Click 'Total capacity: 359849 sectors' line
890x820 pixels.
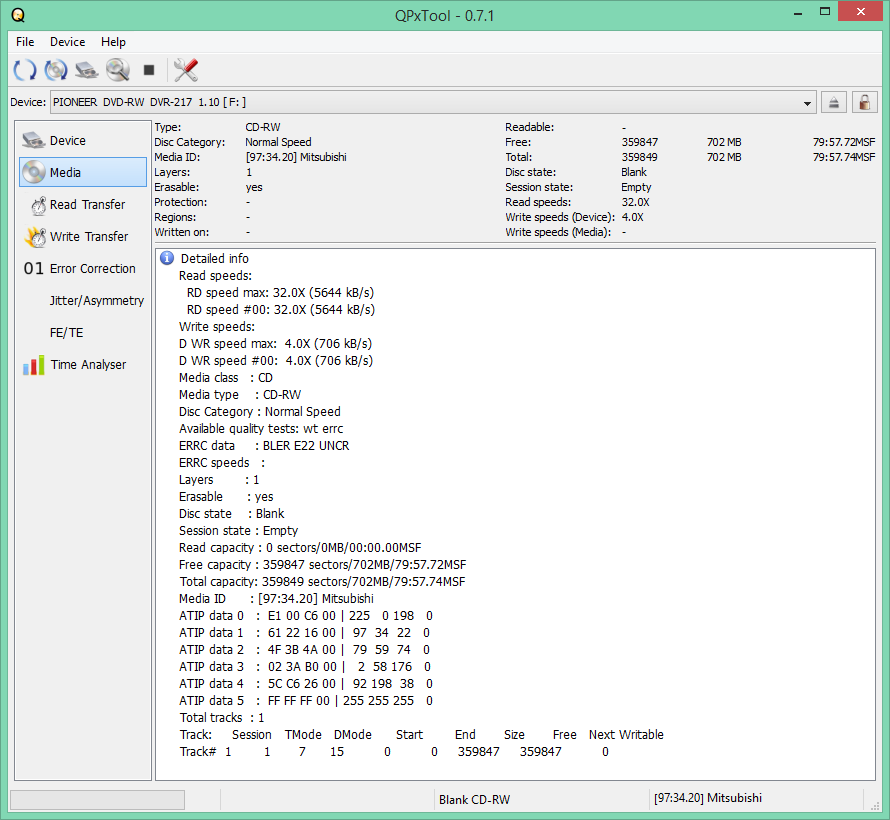322,582
